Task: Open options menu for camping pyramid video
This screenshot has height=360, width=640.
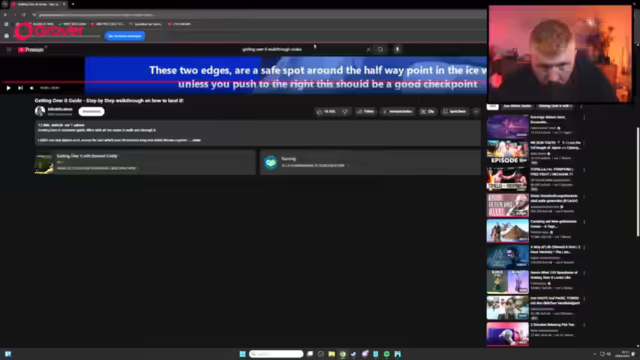Action: (x=584, y=222)
